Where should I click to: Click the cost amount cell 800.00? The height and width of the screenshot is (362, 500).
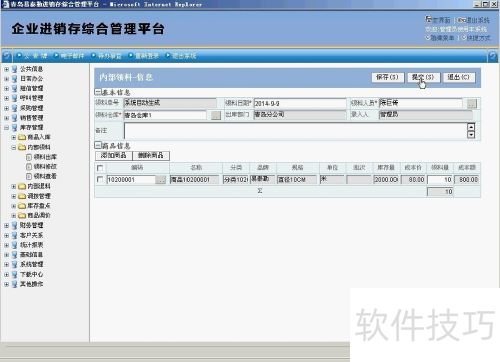(x=467, y=180)
